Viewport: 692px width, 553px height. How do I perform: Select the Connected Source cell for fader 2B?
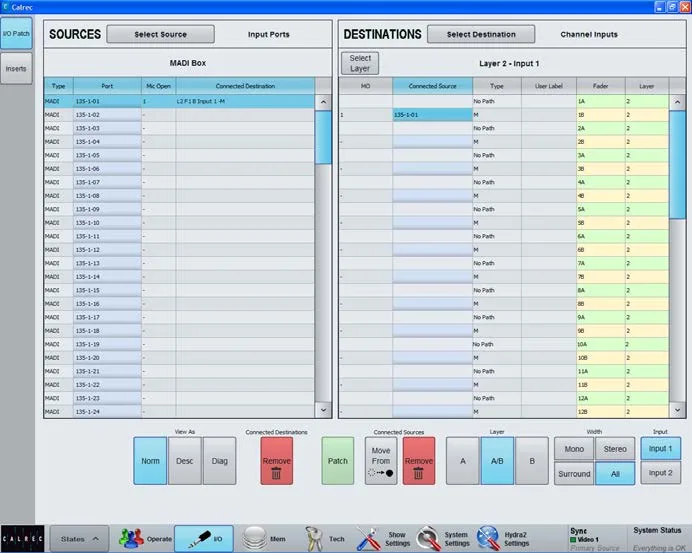click(x=432, y=142)
